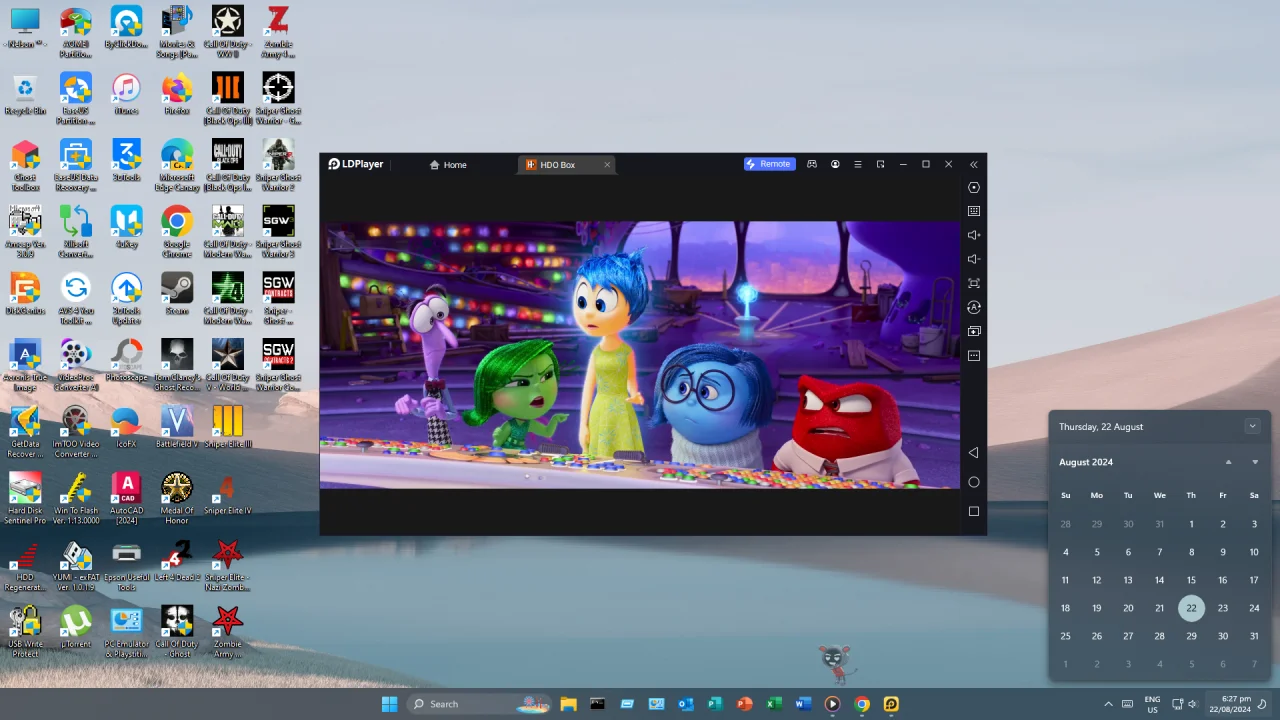This screenshot has width=1280, height=720.
Task: Select August 15 in the calendar
Action: (x=1191, y=580)
